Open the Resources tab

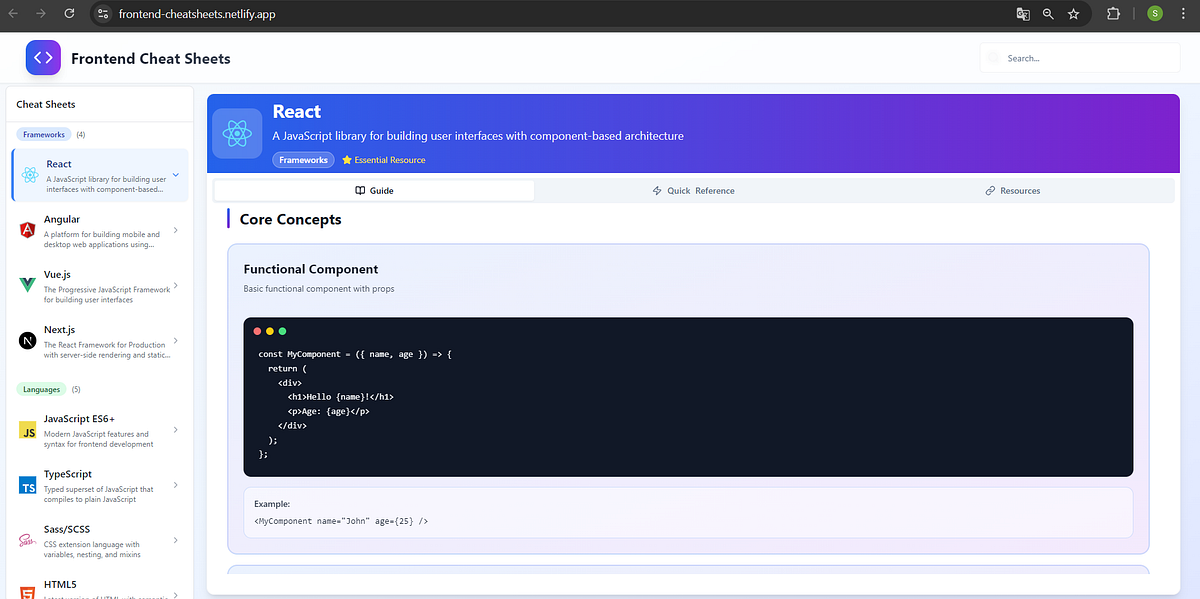point(1012,190)
